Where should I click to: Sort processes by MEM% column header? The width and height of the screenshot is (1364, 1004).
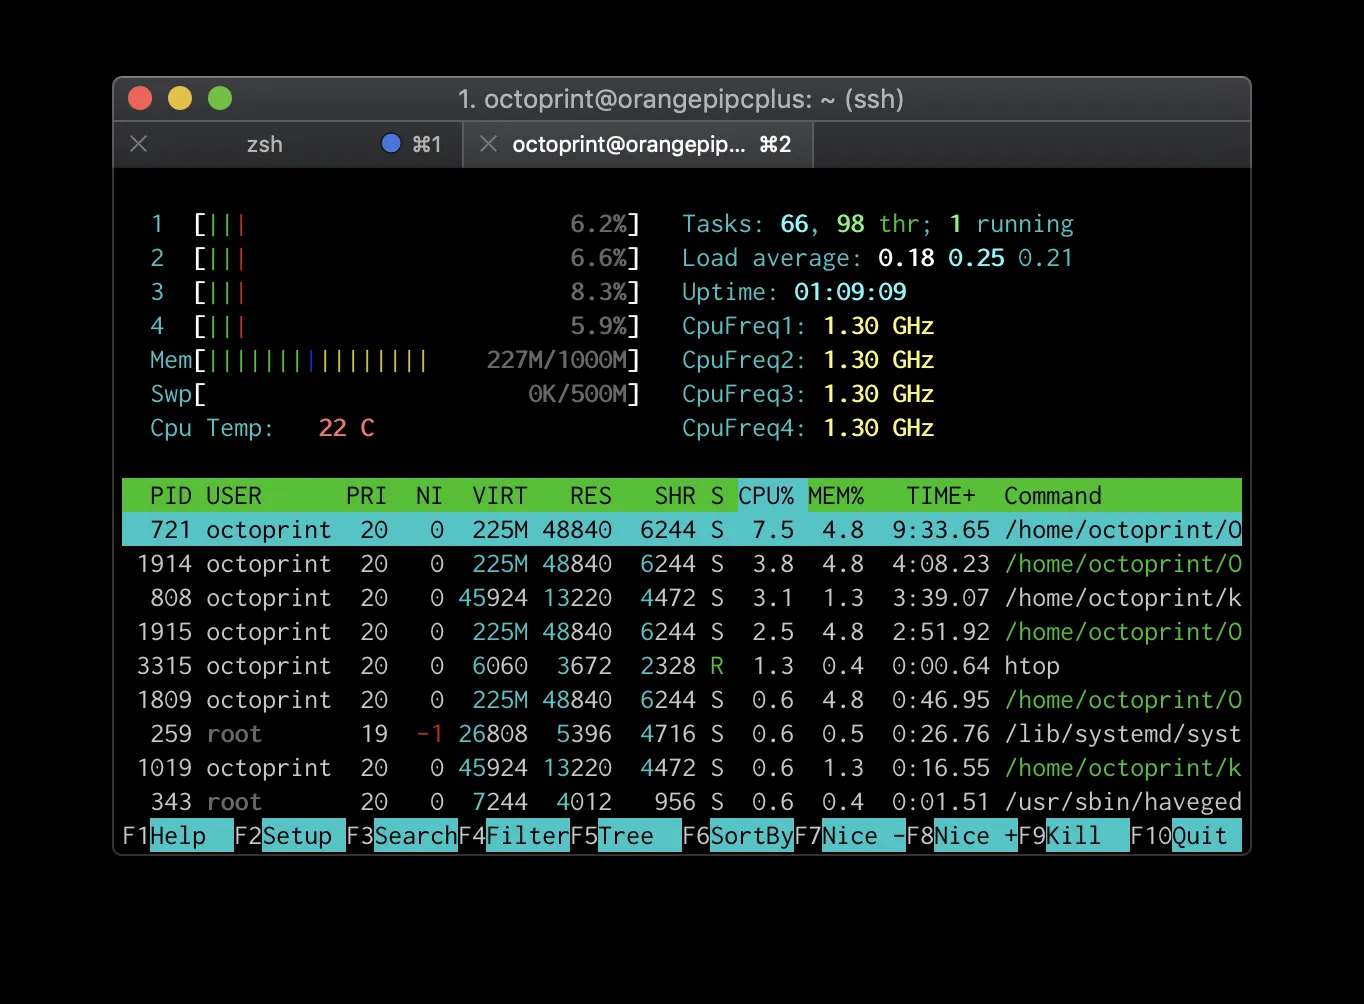click(836, 496)
